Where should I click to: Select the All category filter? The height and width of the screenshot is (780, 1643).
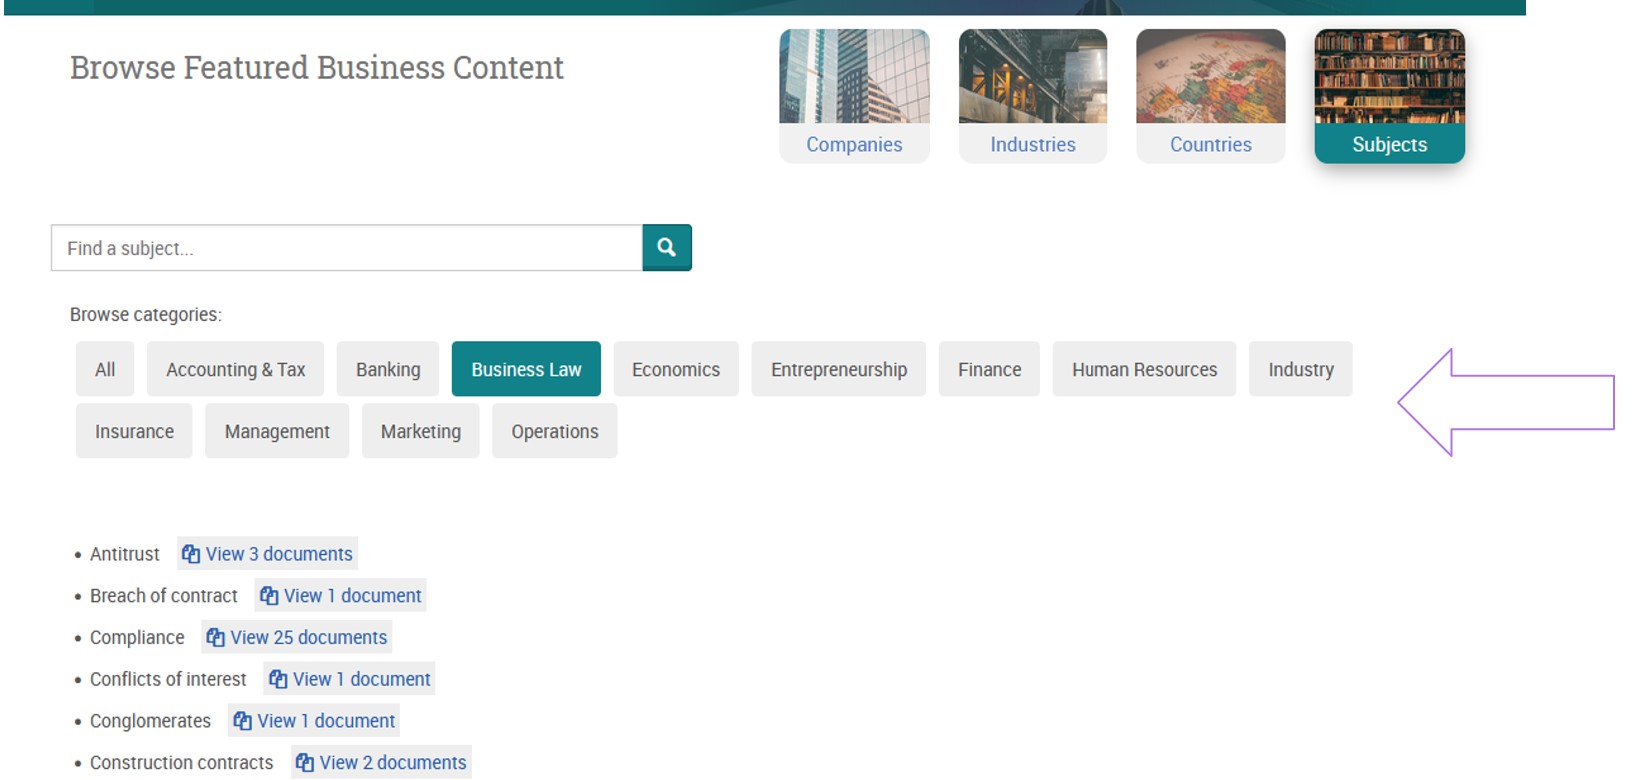[105, 369]
